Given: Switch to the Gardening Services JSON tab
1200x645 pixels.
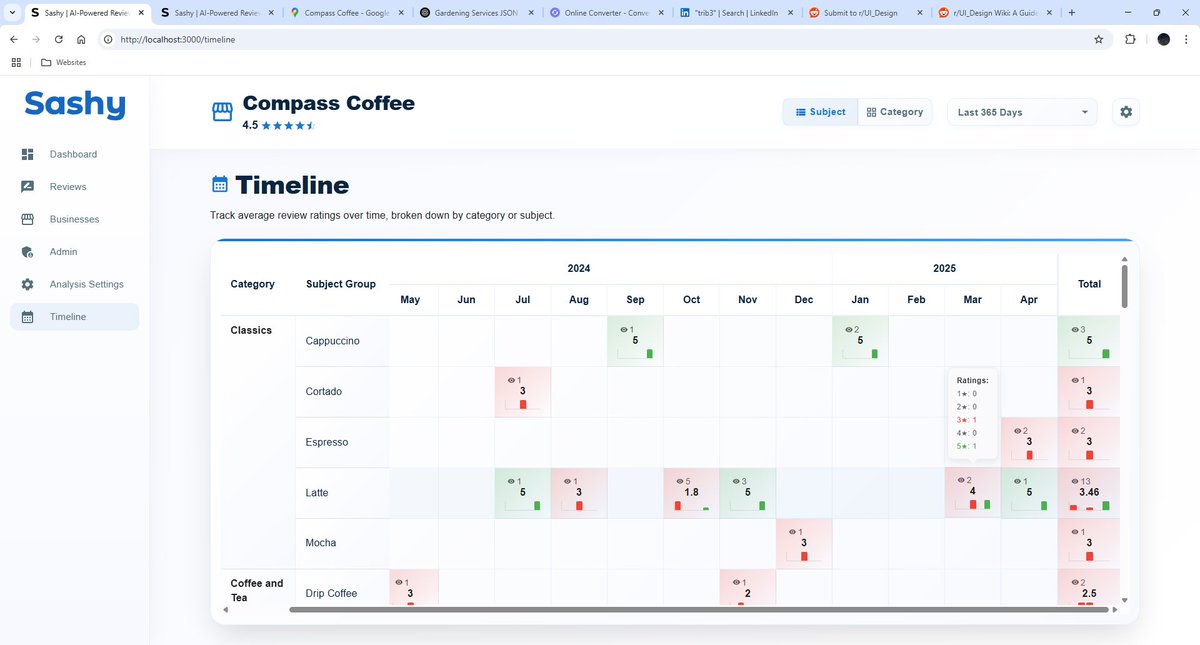Looking at the screenshot, I should coord(475,12).
